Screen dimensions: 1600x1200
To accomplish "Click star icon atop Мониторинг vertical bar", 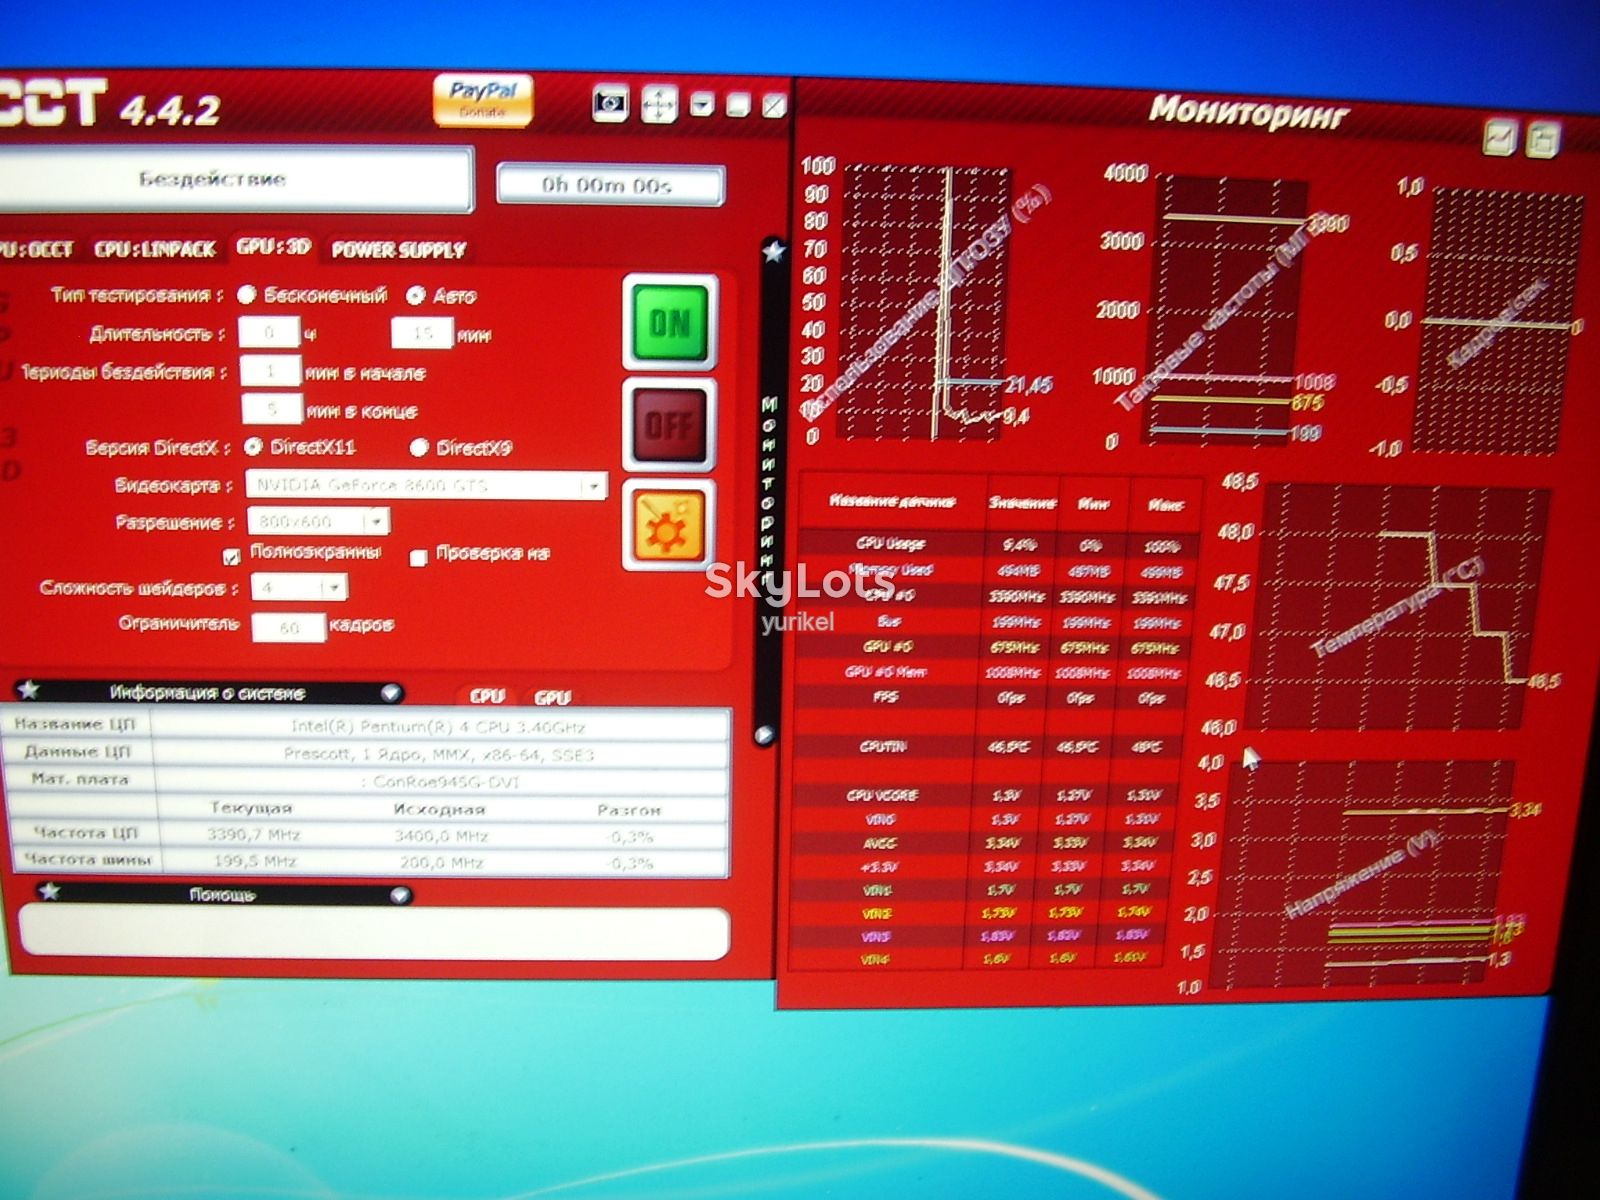I will tap(772, 251).
